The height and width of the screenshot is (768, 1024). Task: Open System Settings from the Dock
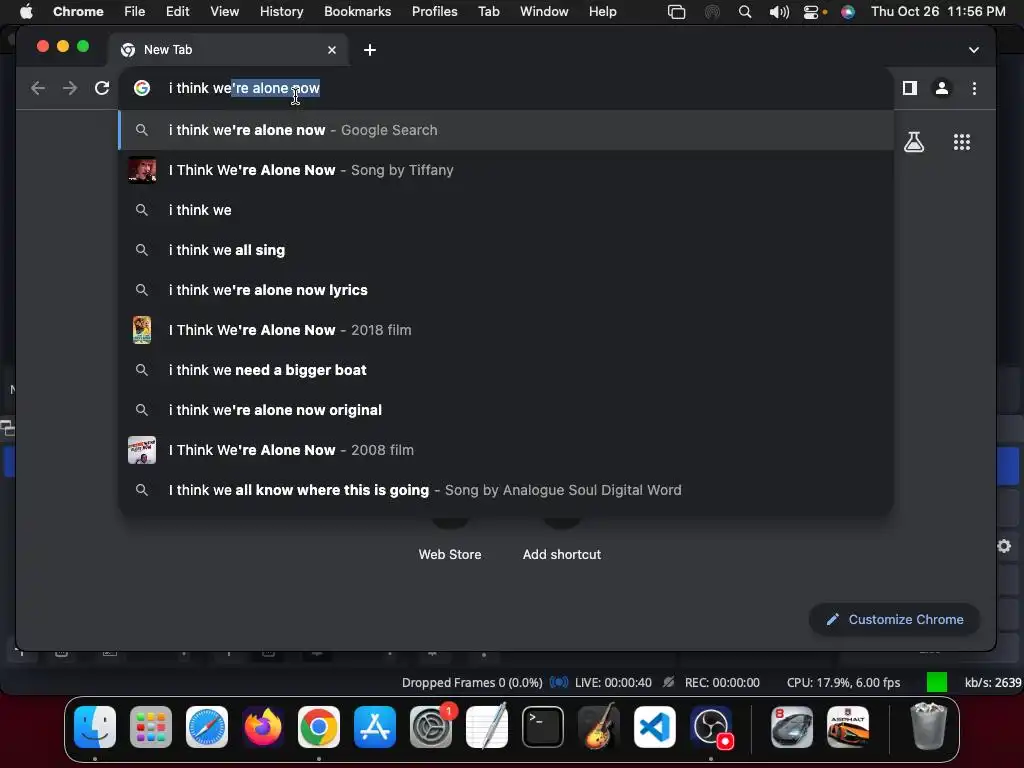tap(431, 727)
